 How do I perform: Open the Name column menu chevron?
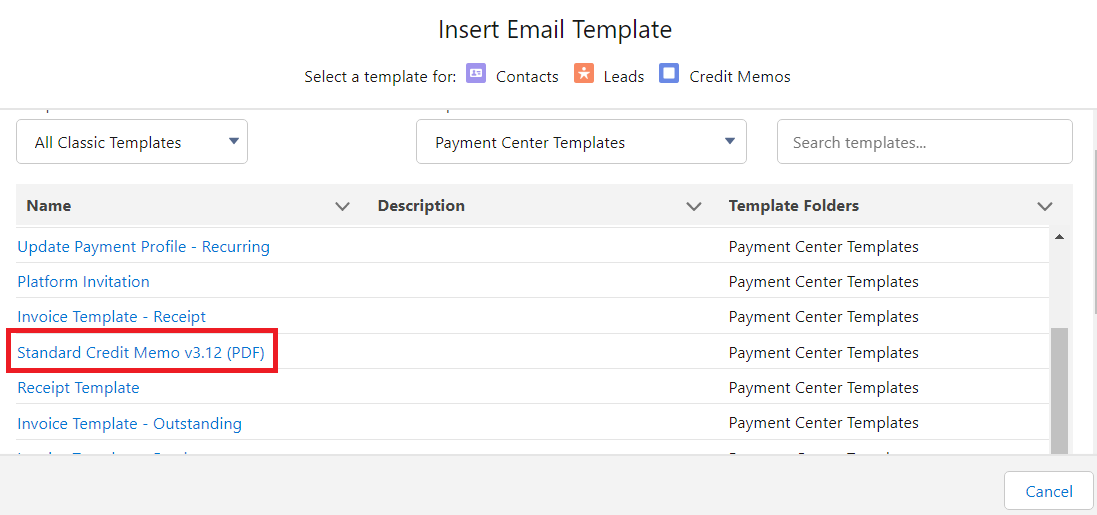(x=343, y=206)
